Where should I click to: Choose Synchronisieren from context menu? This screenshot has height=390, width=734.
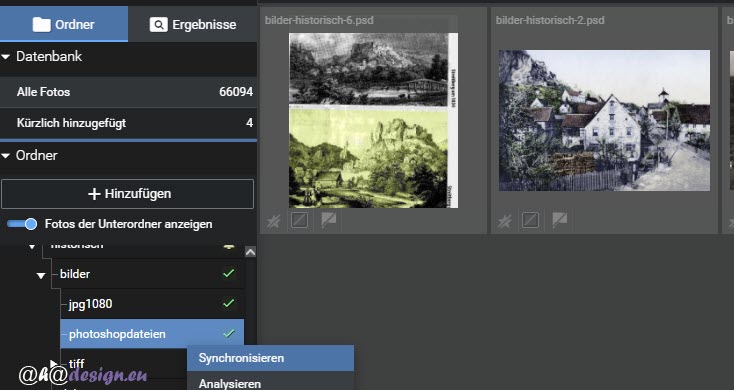point(271,358)
